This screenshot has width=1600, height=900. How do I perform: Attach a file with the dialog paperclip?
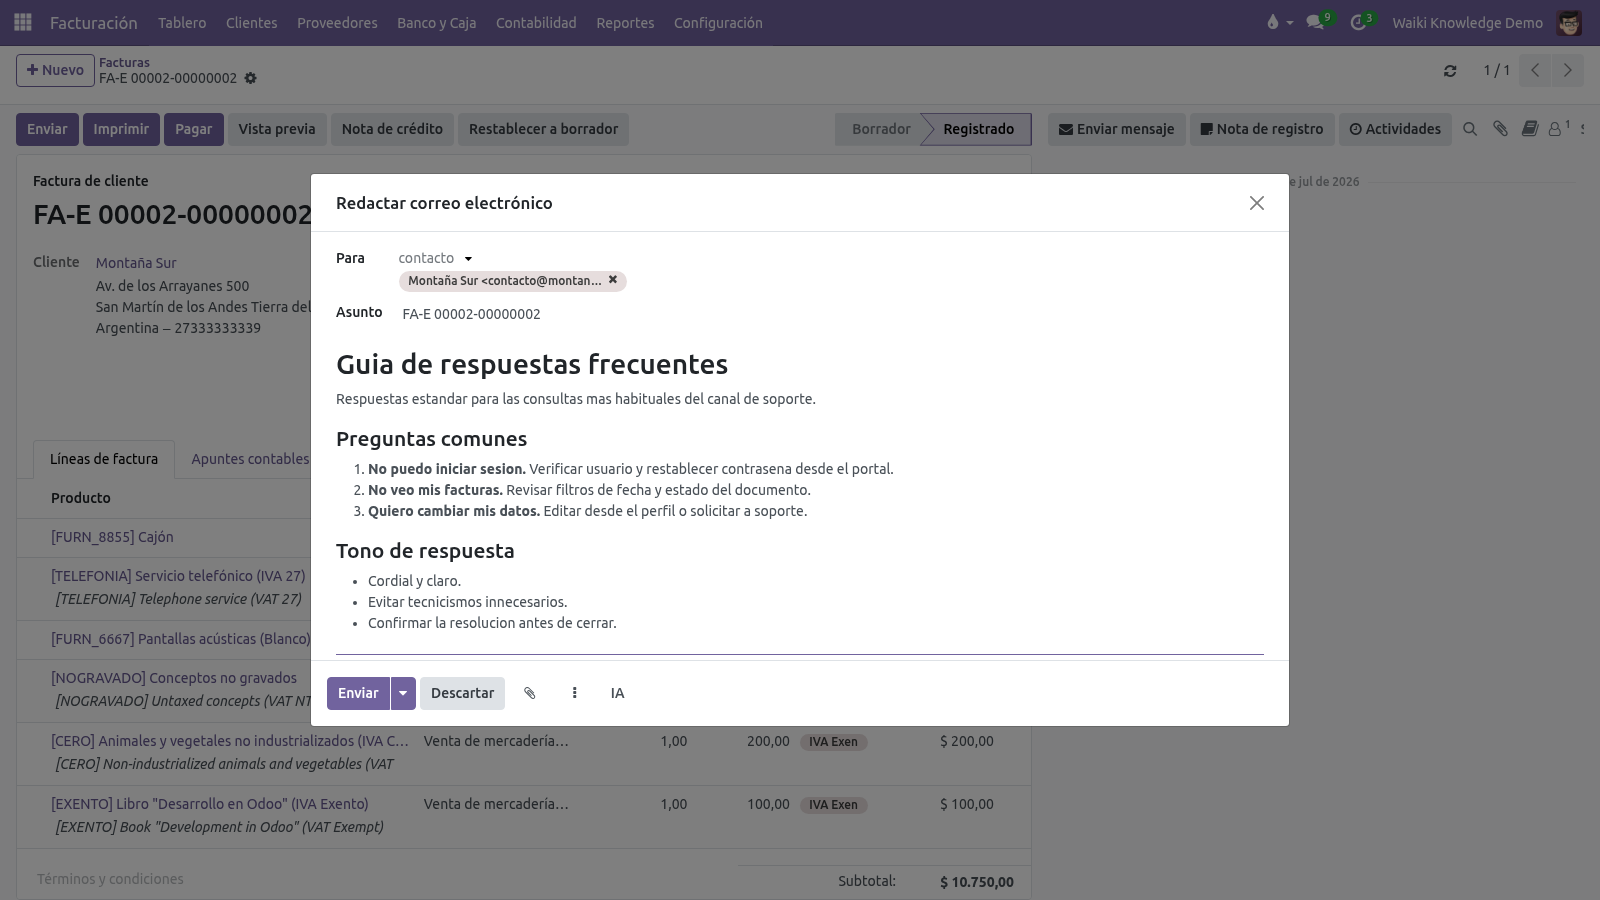[530, 693]
